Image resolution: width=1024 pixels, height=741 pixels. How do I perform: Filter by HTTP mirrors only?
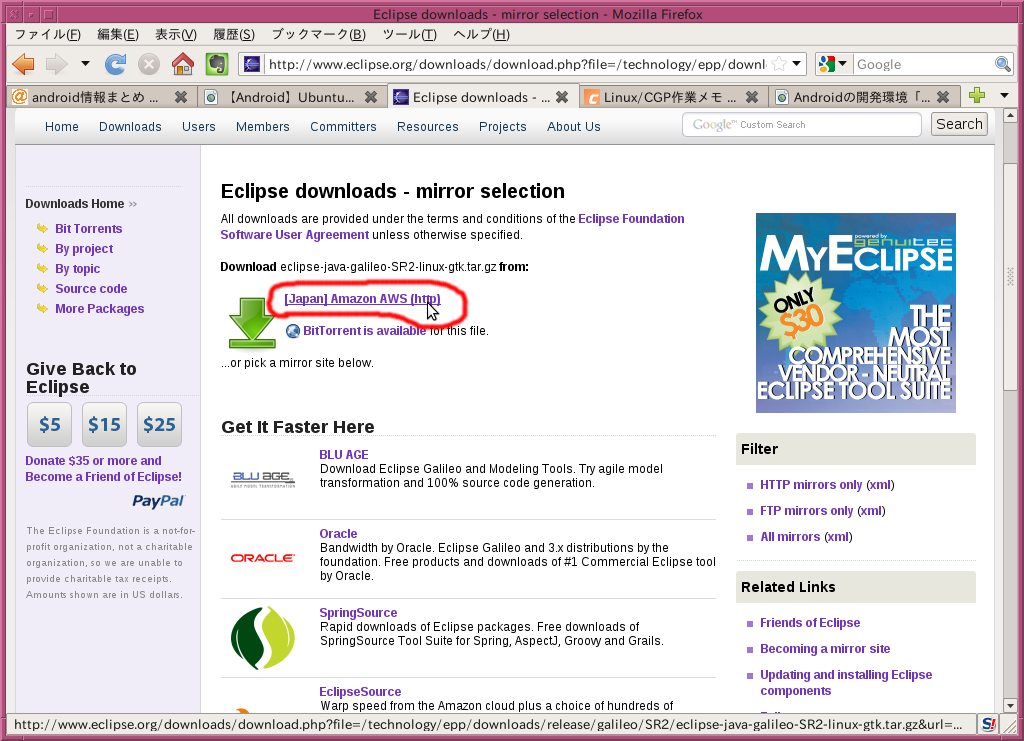tap(811, 484)
